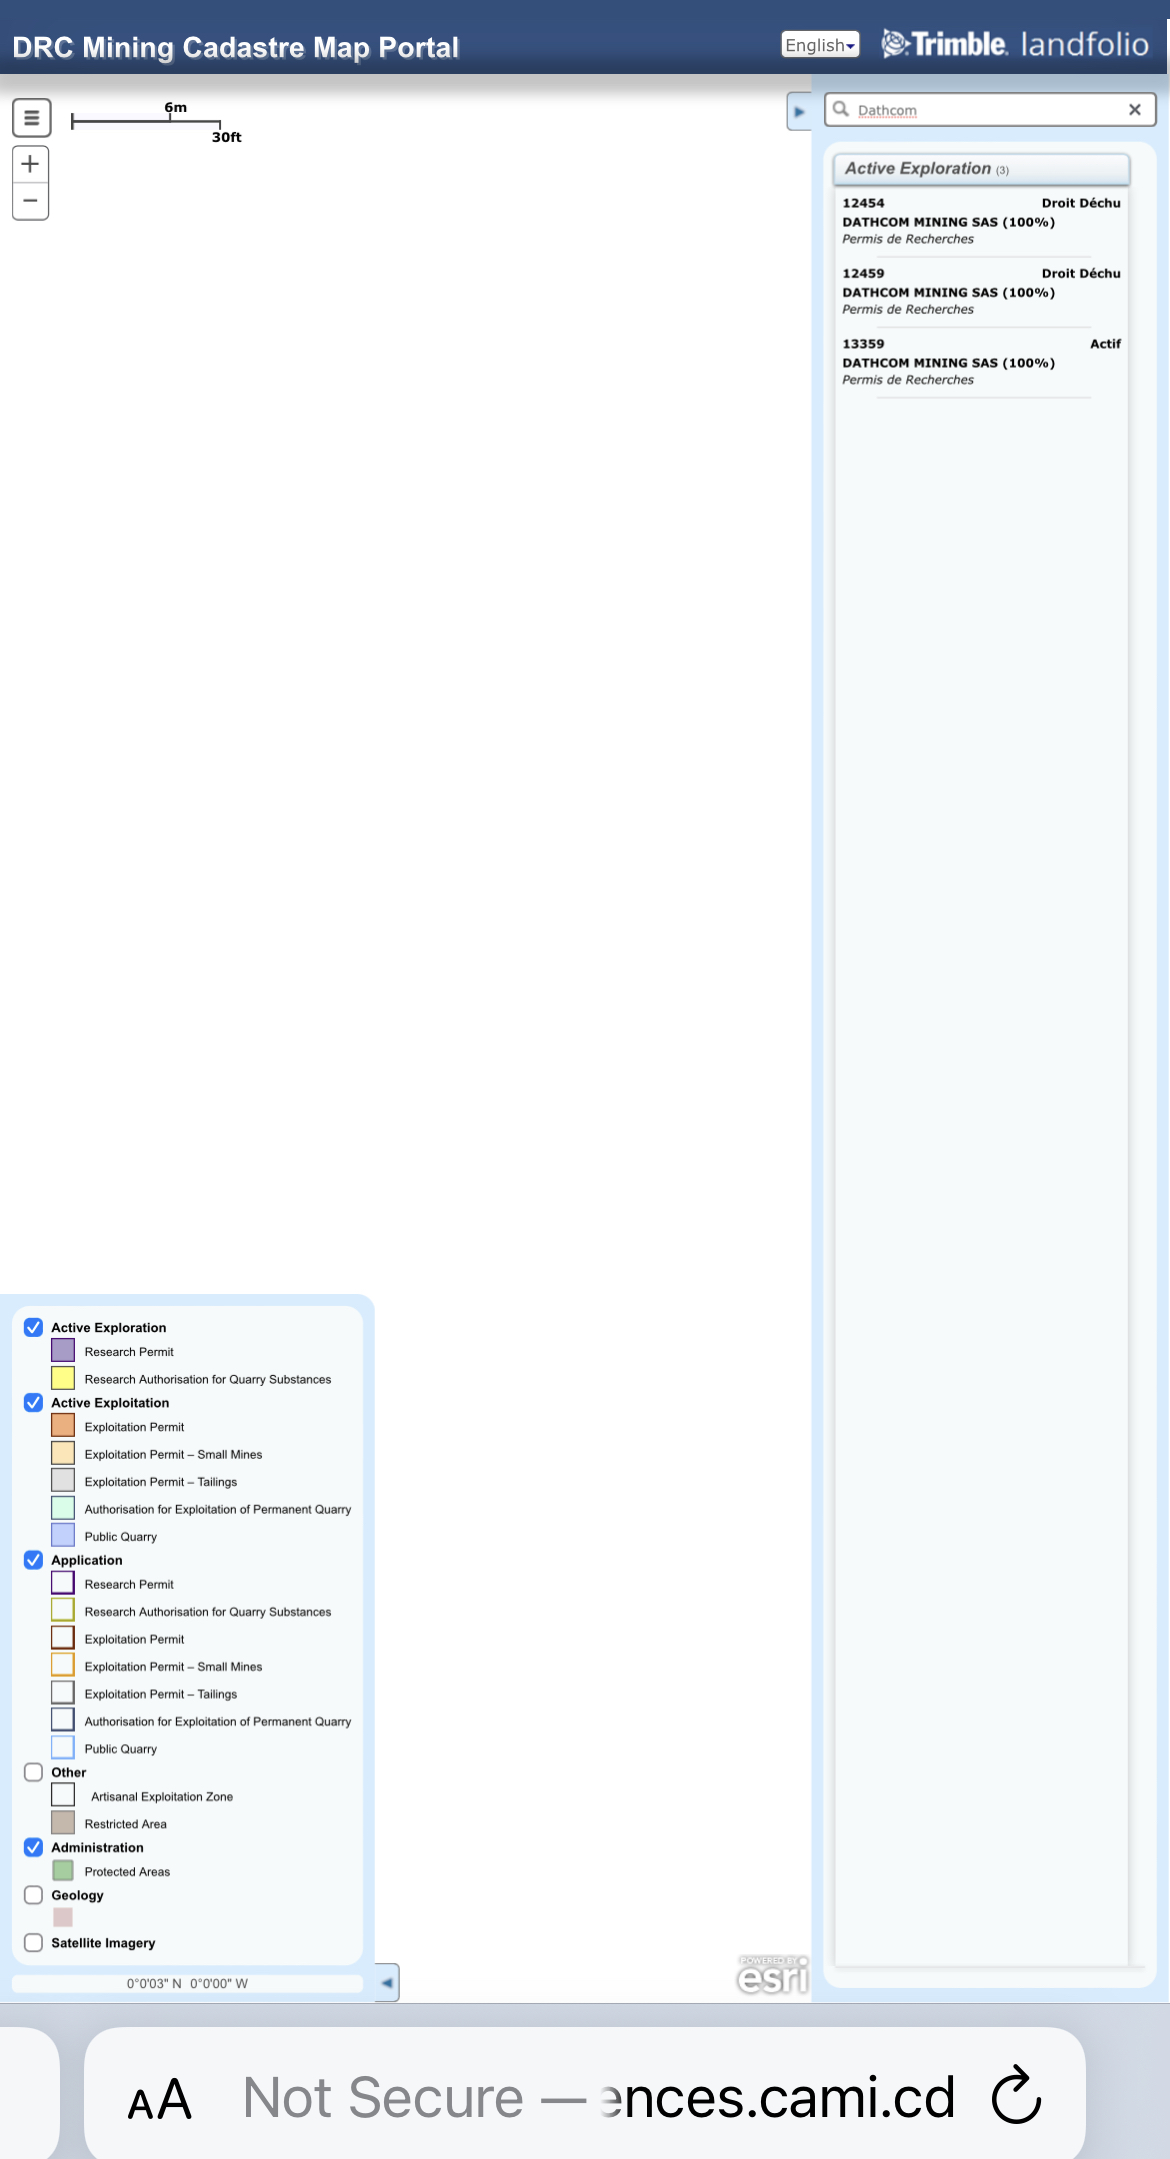Click the yellow Quarry Substances research swatch

[x=63, y=1378]
